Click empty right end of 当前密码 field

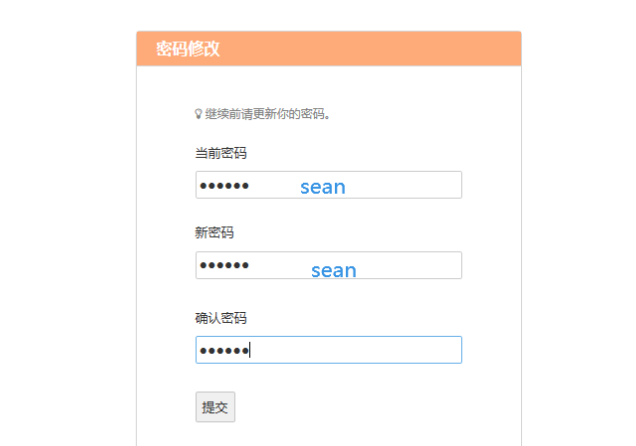tap(440, 185)
